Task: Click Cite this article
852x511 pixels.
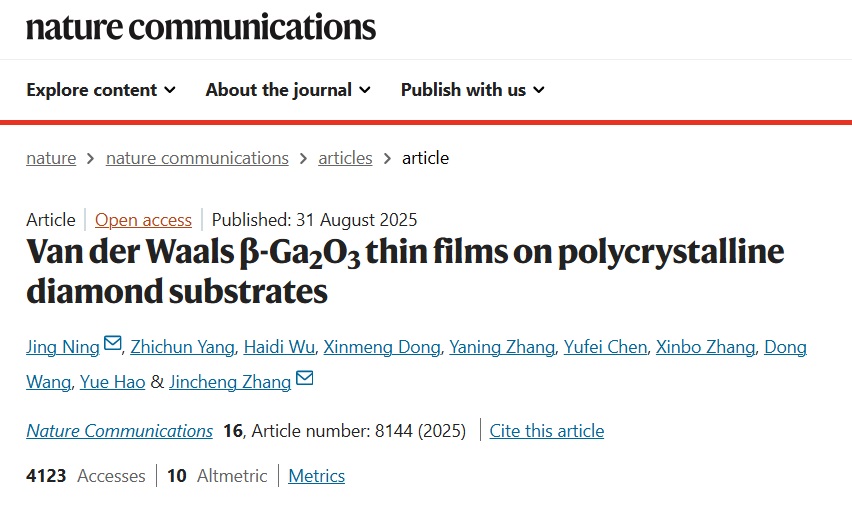Action: [x=546, y=431]
